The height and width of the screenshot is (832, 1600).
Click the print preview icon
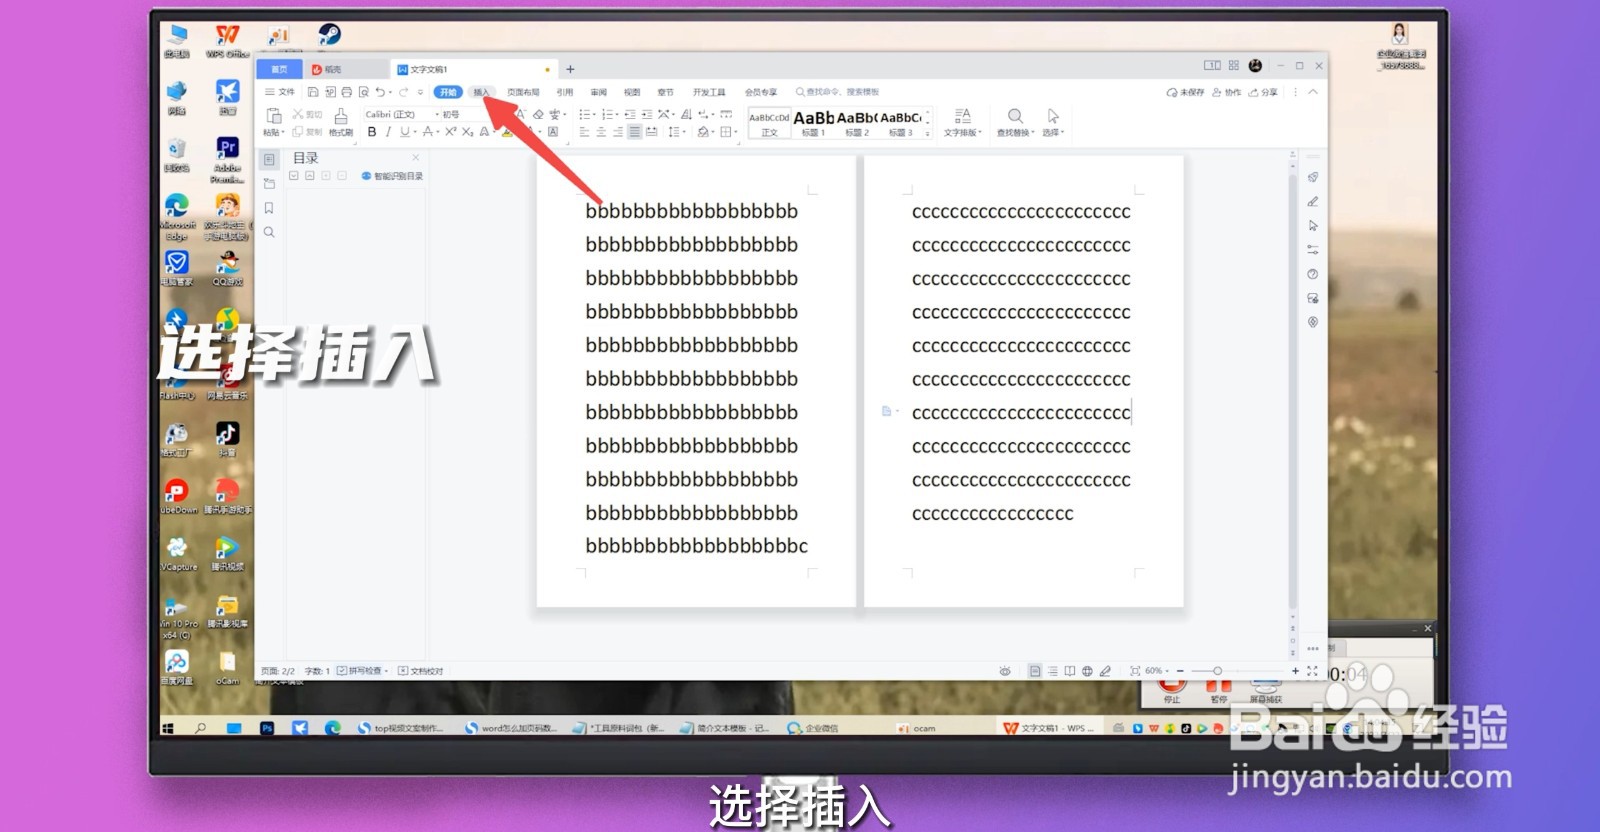coord(363,92)
